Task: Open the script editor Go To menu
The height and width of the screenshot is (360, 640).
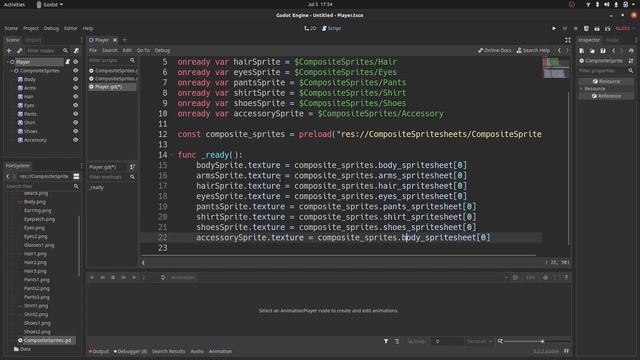Action: coord(143,50)
